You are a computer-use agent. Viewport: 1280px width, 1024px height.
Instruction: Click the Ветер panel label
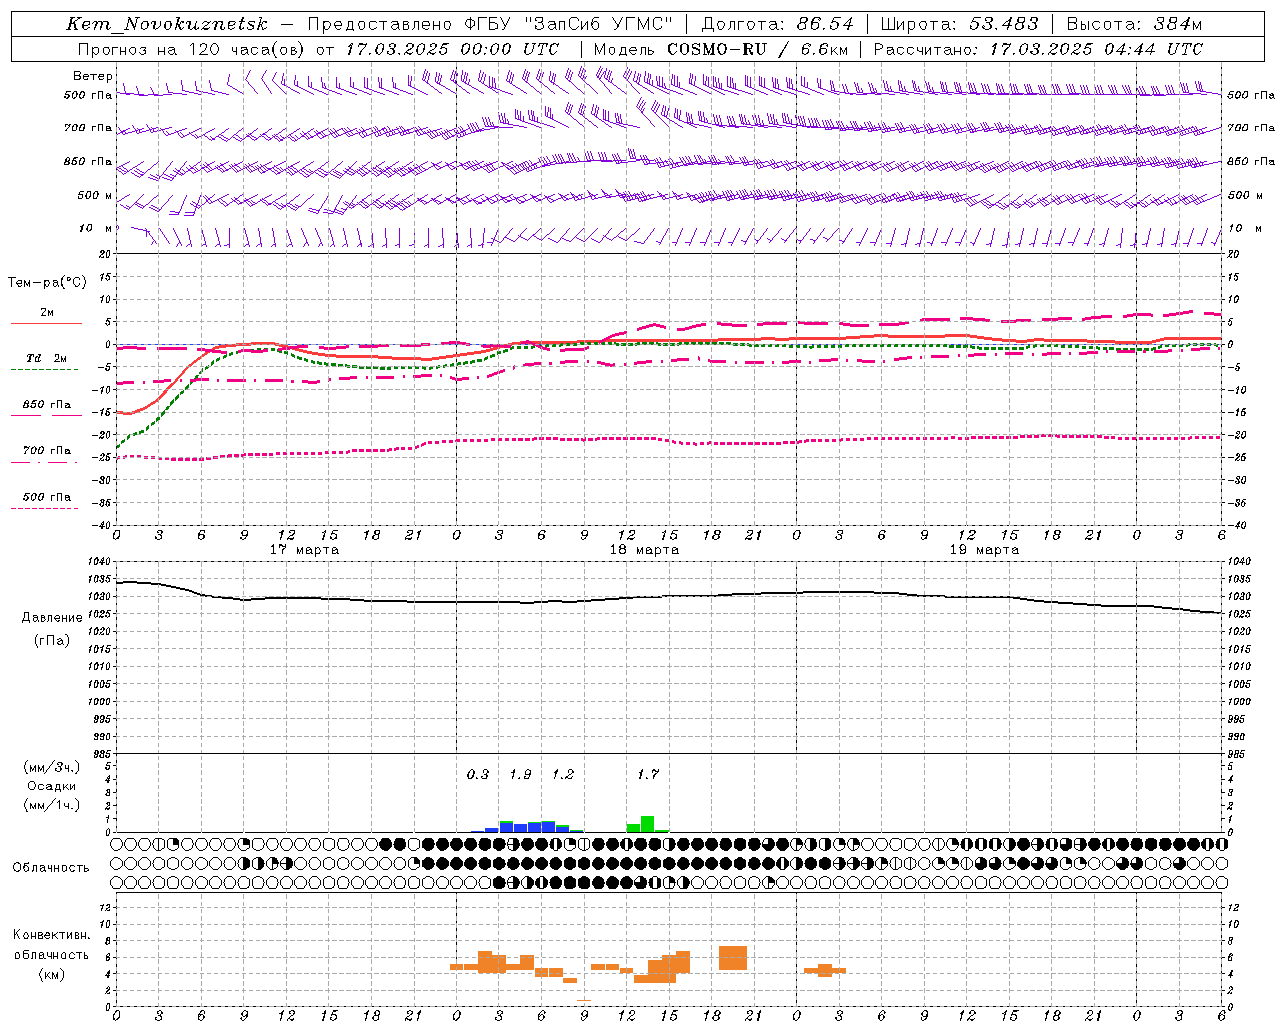pos(92,76)
